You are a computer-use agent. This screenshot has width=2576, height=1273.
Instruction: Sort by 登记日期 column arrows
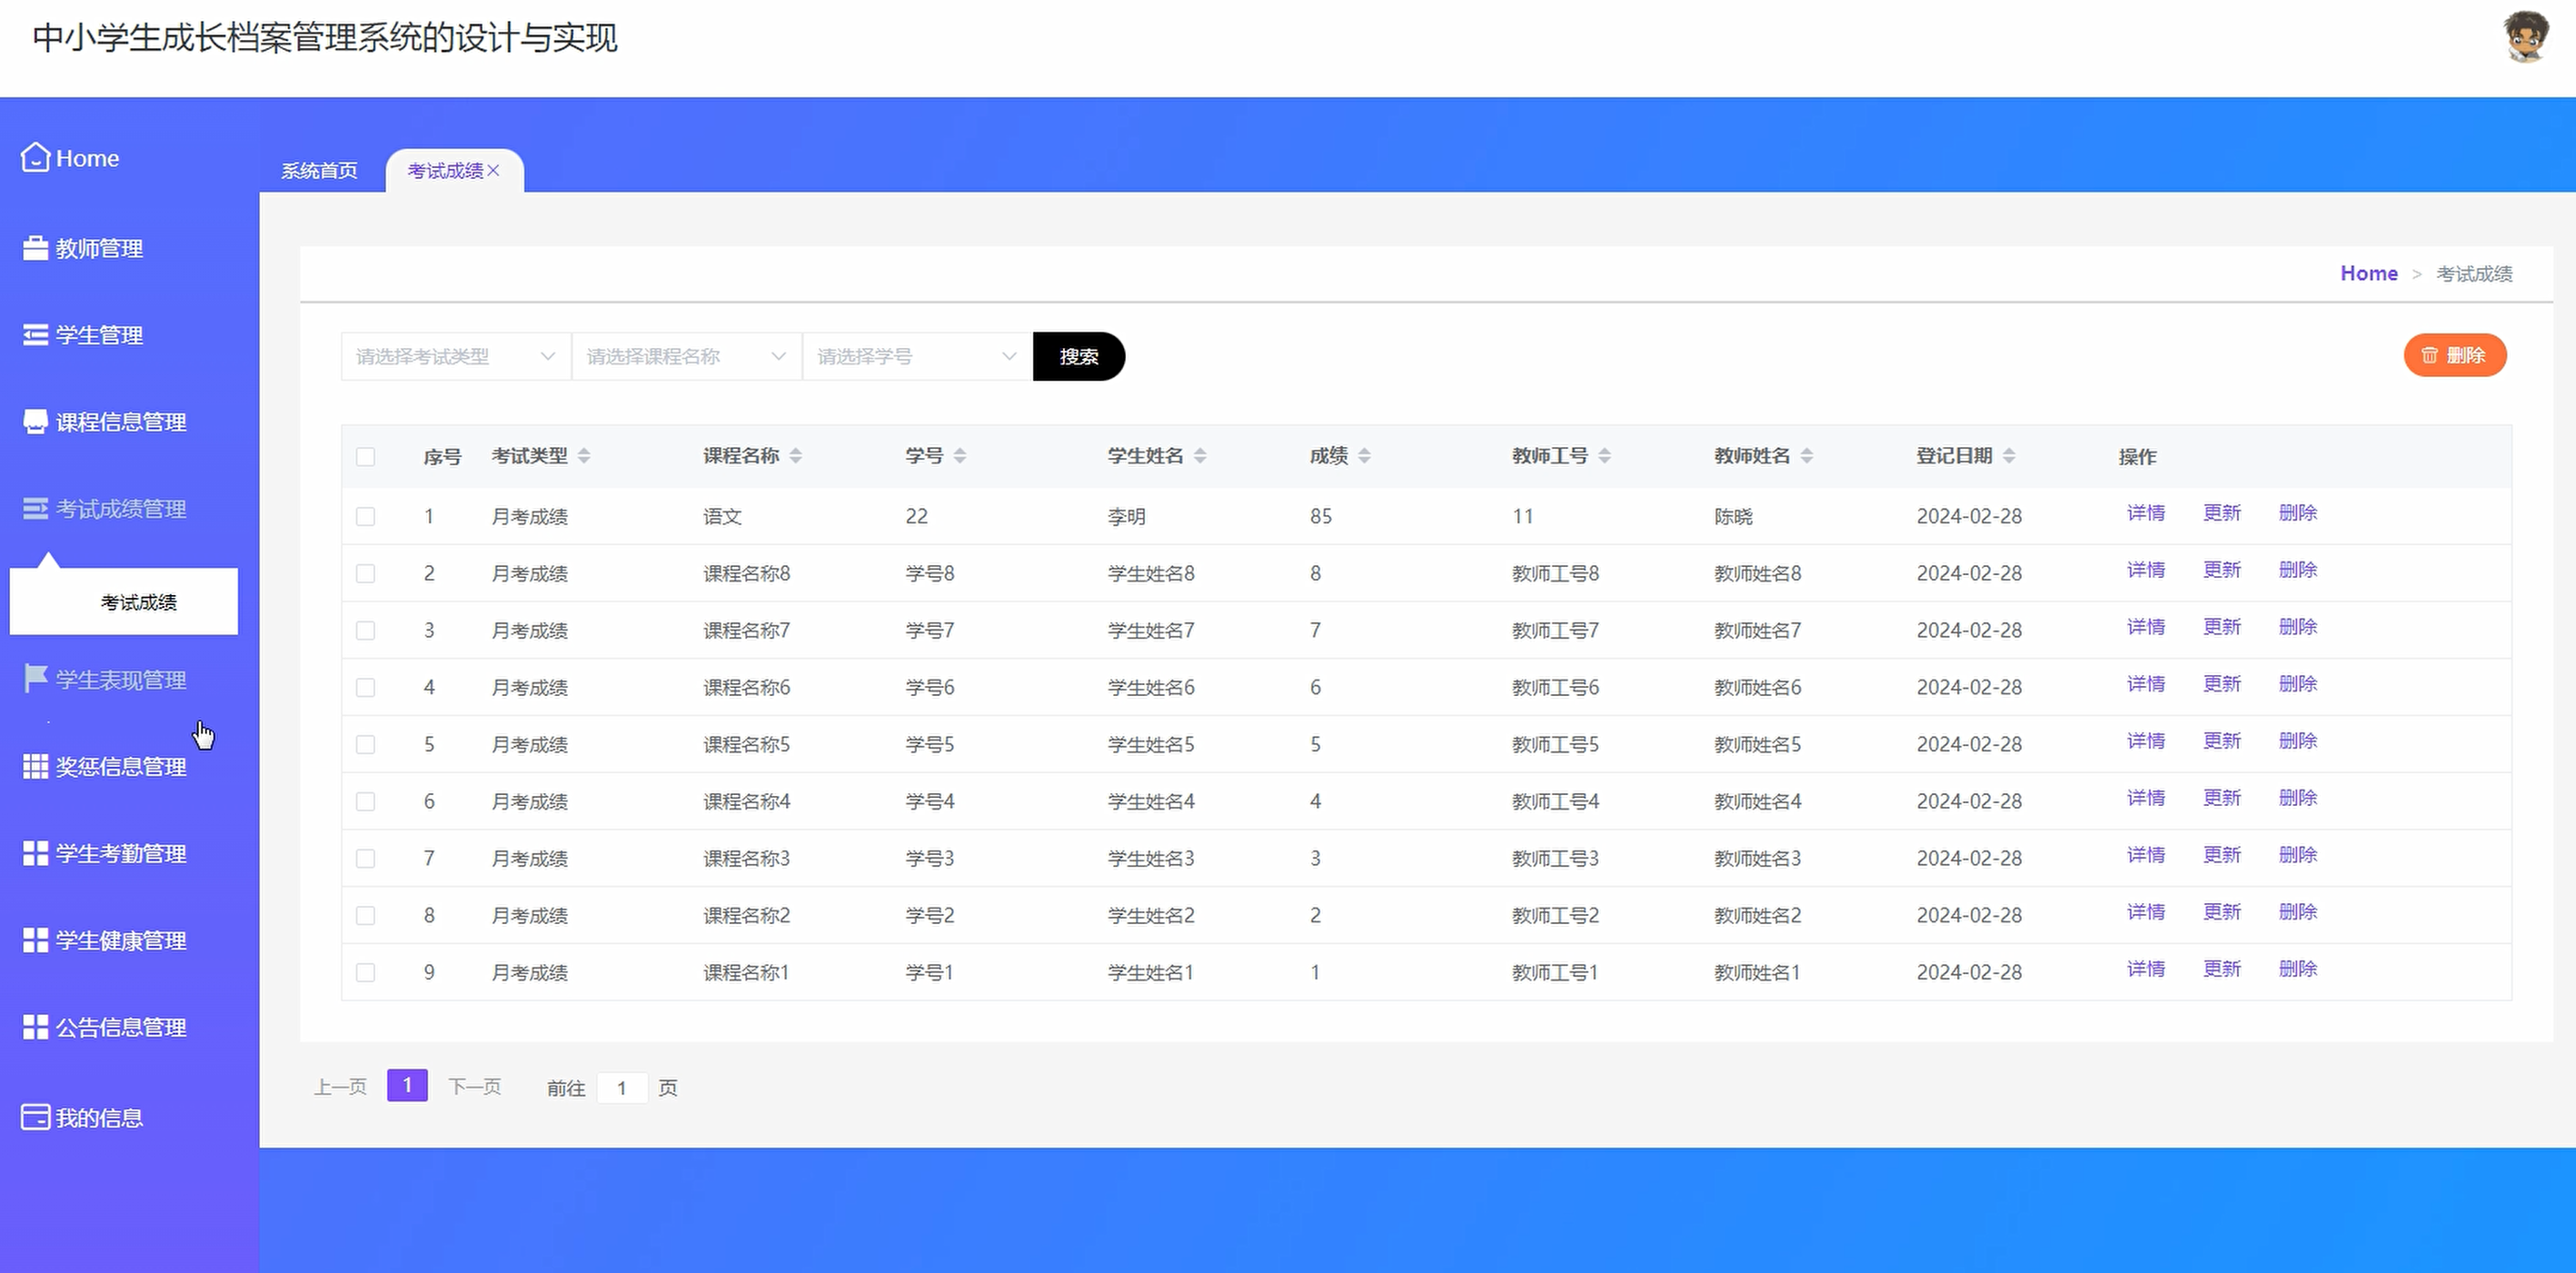[x=2008, y=456]
